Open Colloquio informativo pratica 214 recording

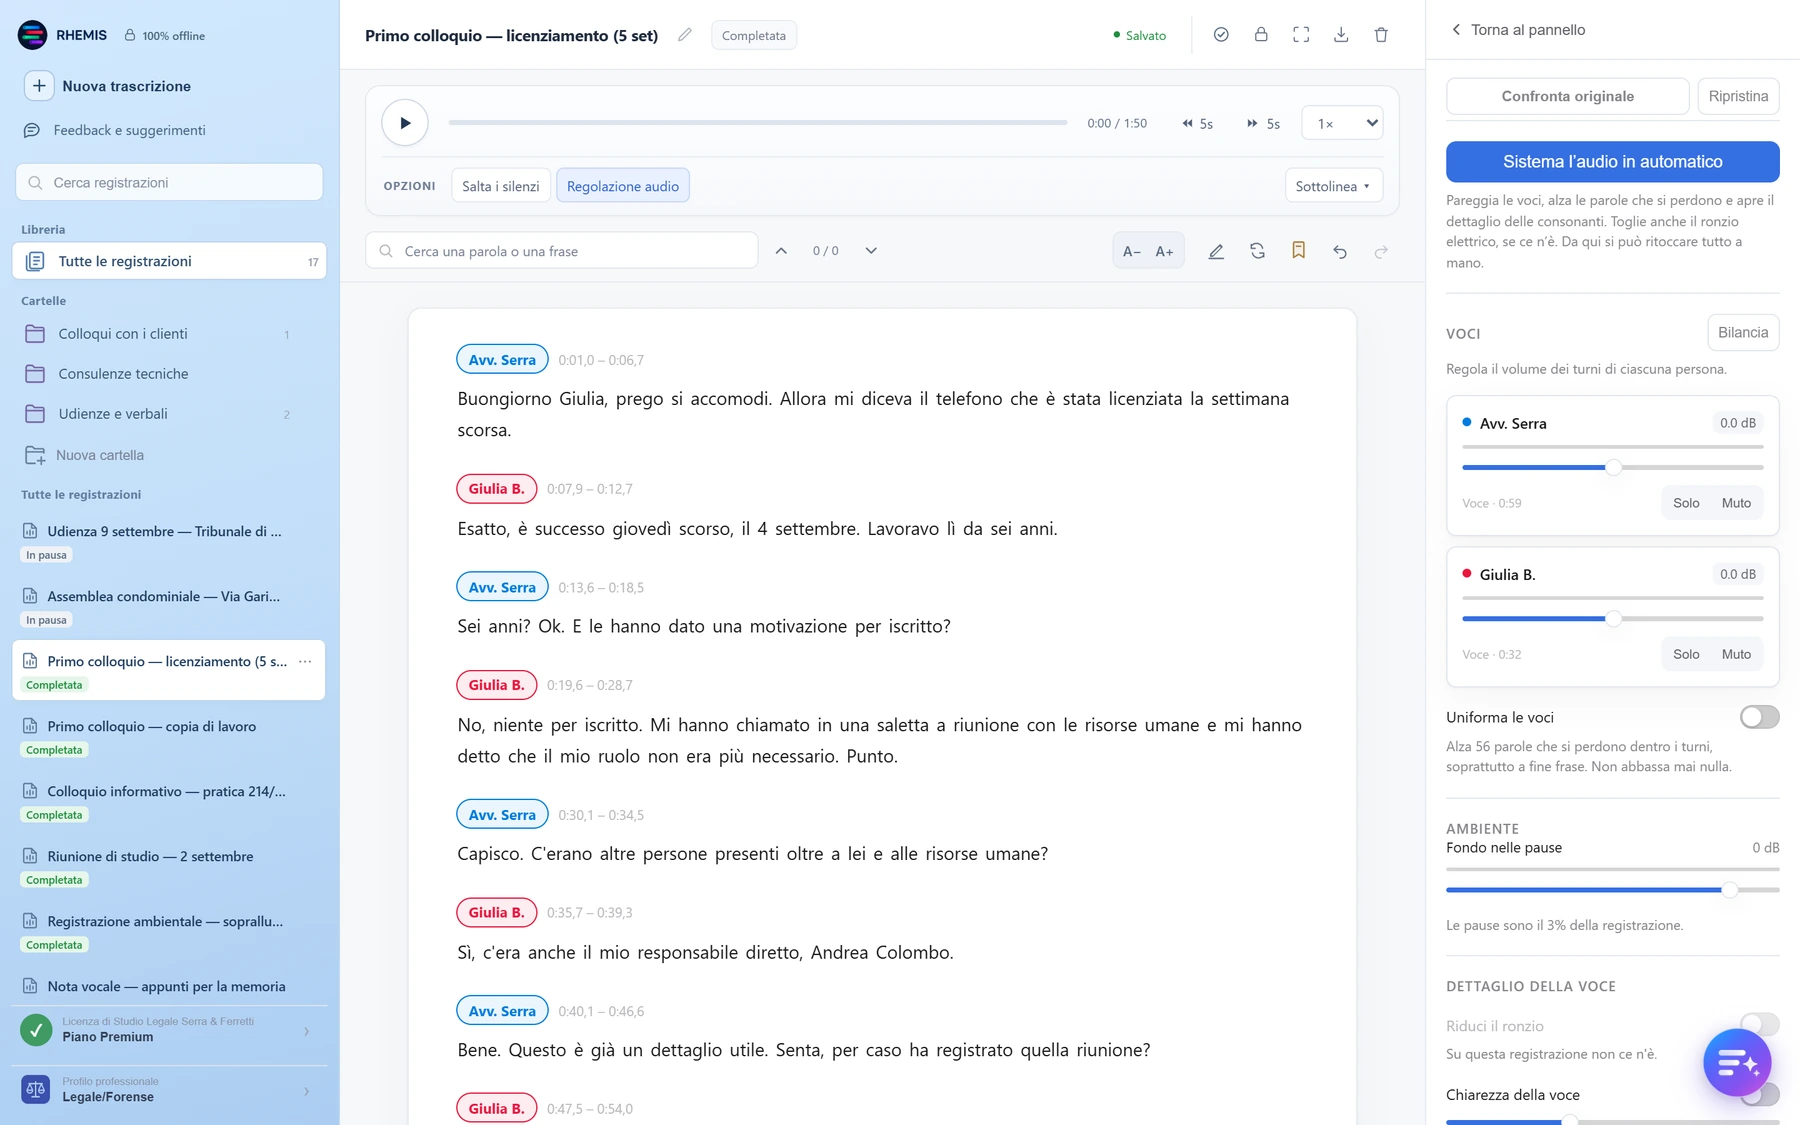click(x=168, y=801)
